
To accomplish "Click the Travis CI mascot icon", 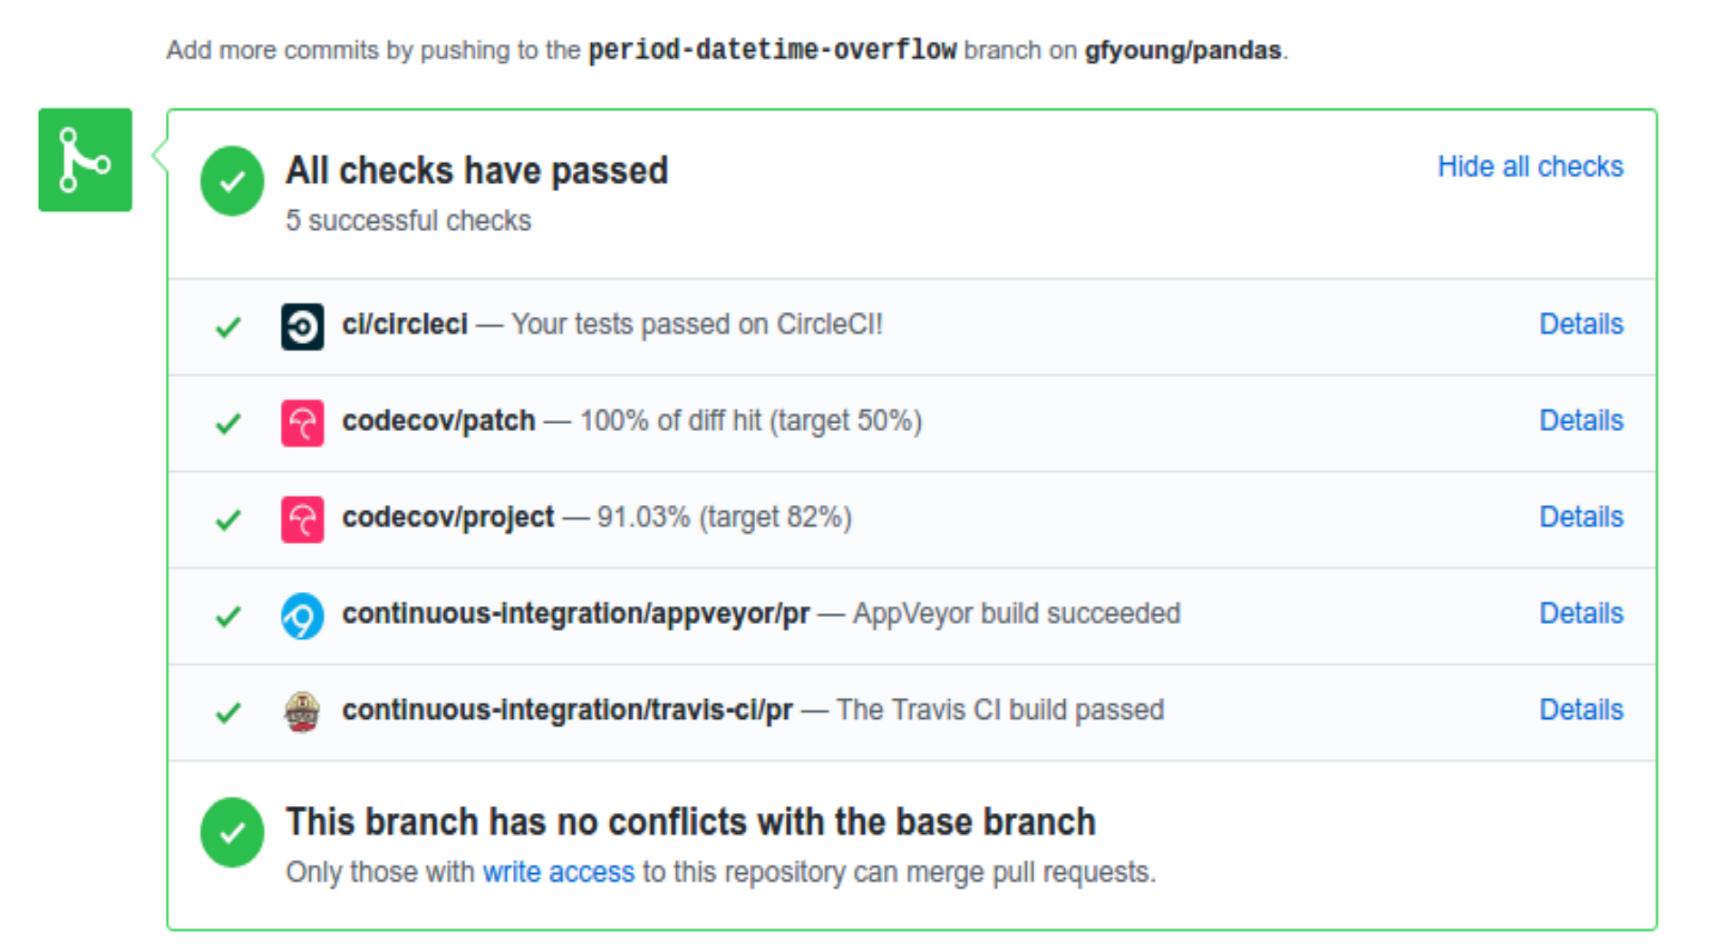I will point(302,712).
